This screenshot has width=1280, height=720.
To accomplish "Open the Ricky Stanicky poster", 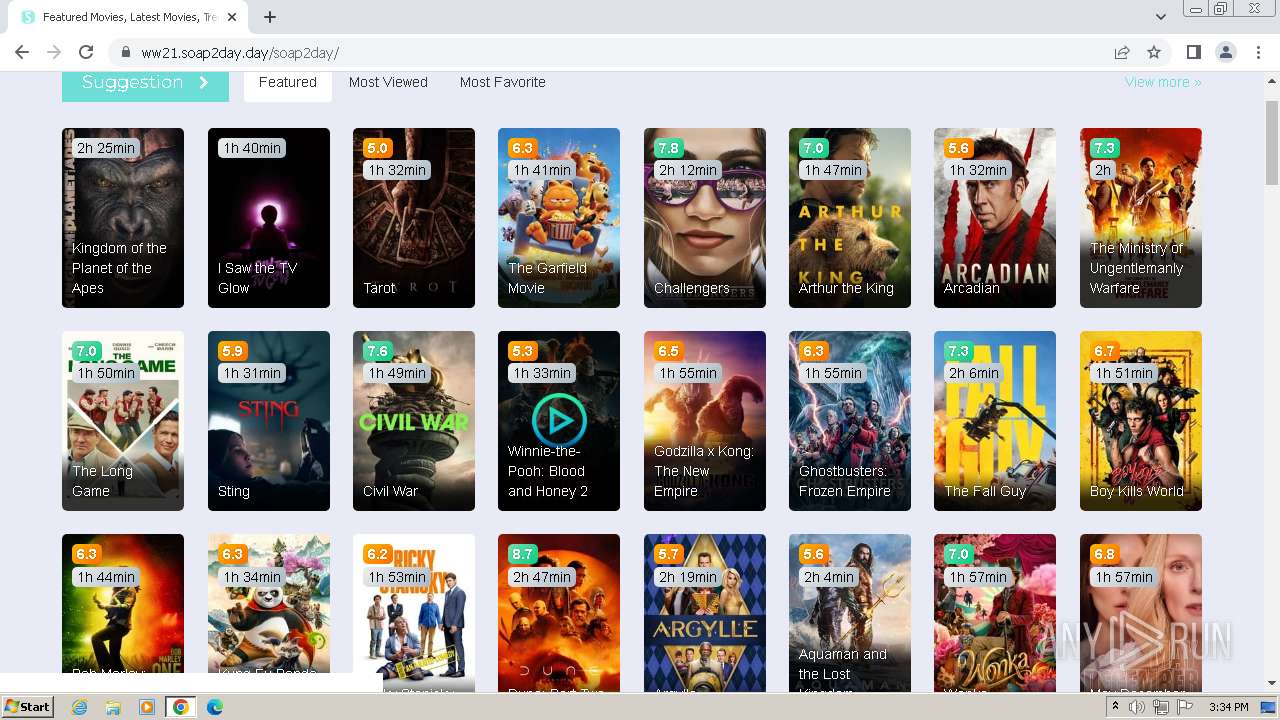I will [x=414, y=612].
